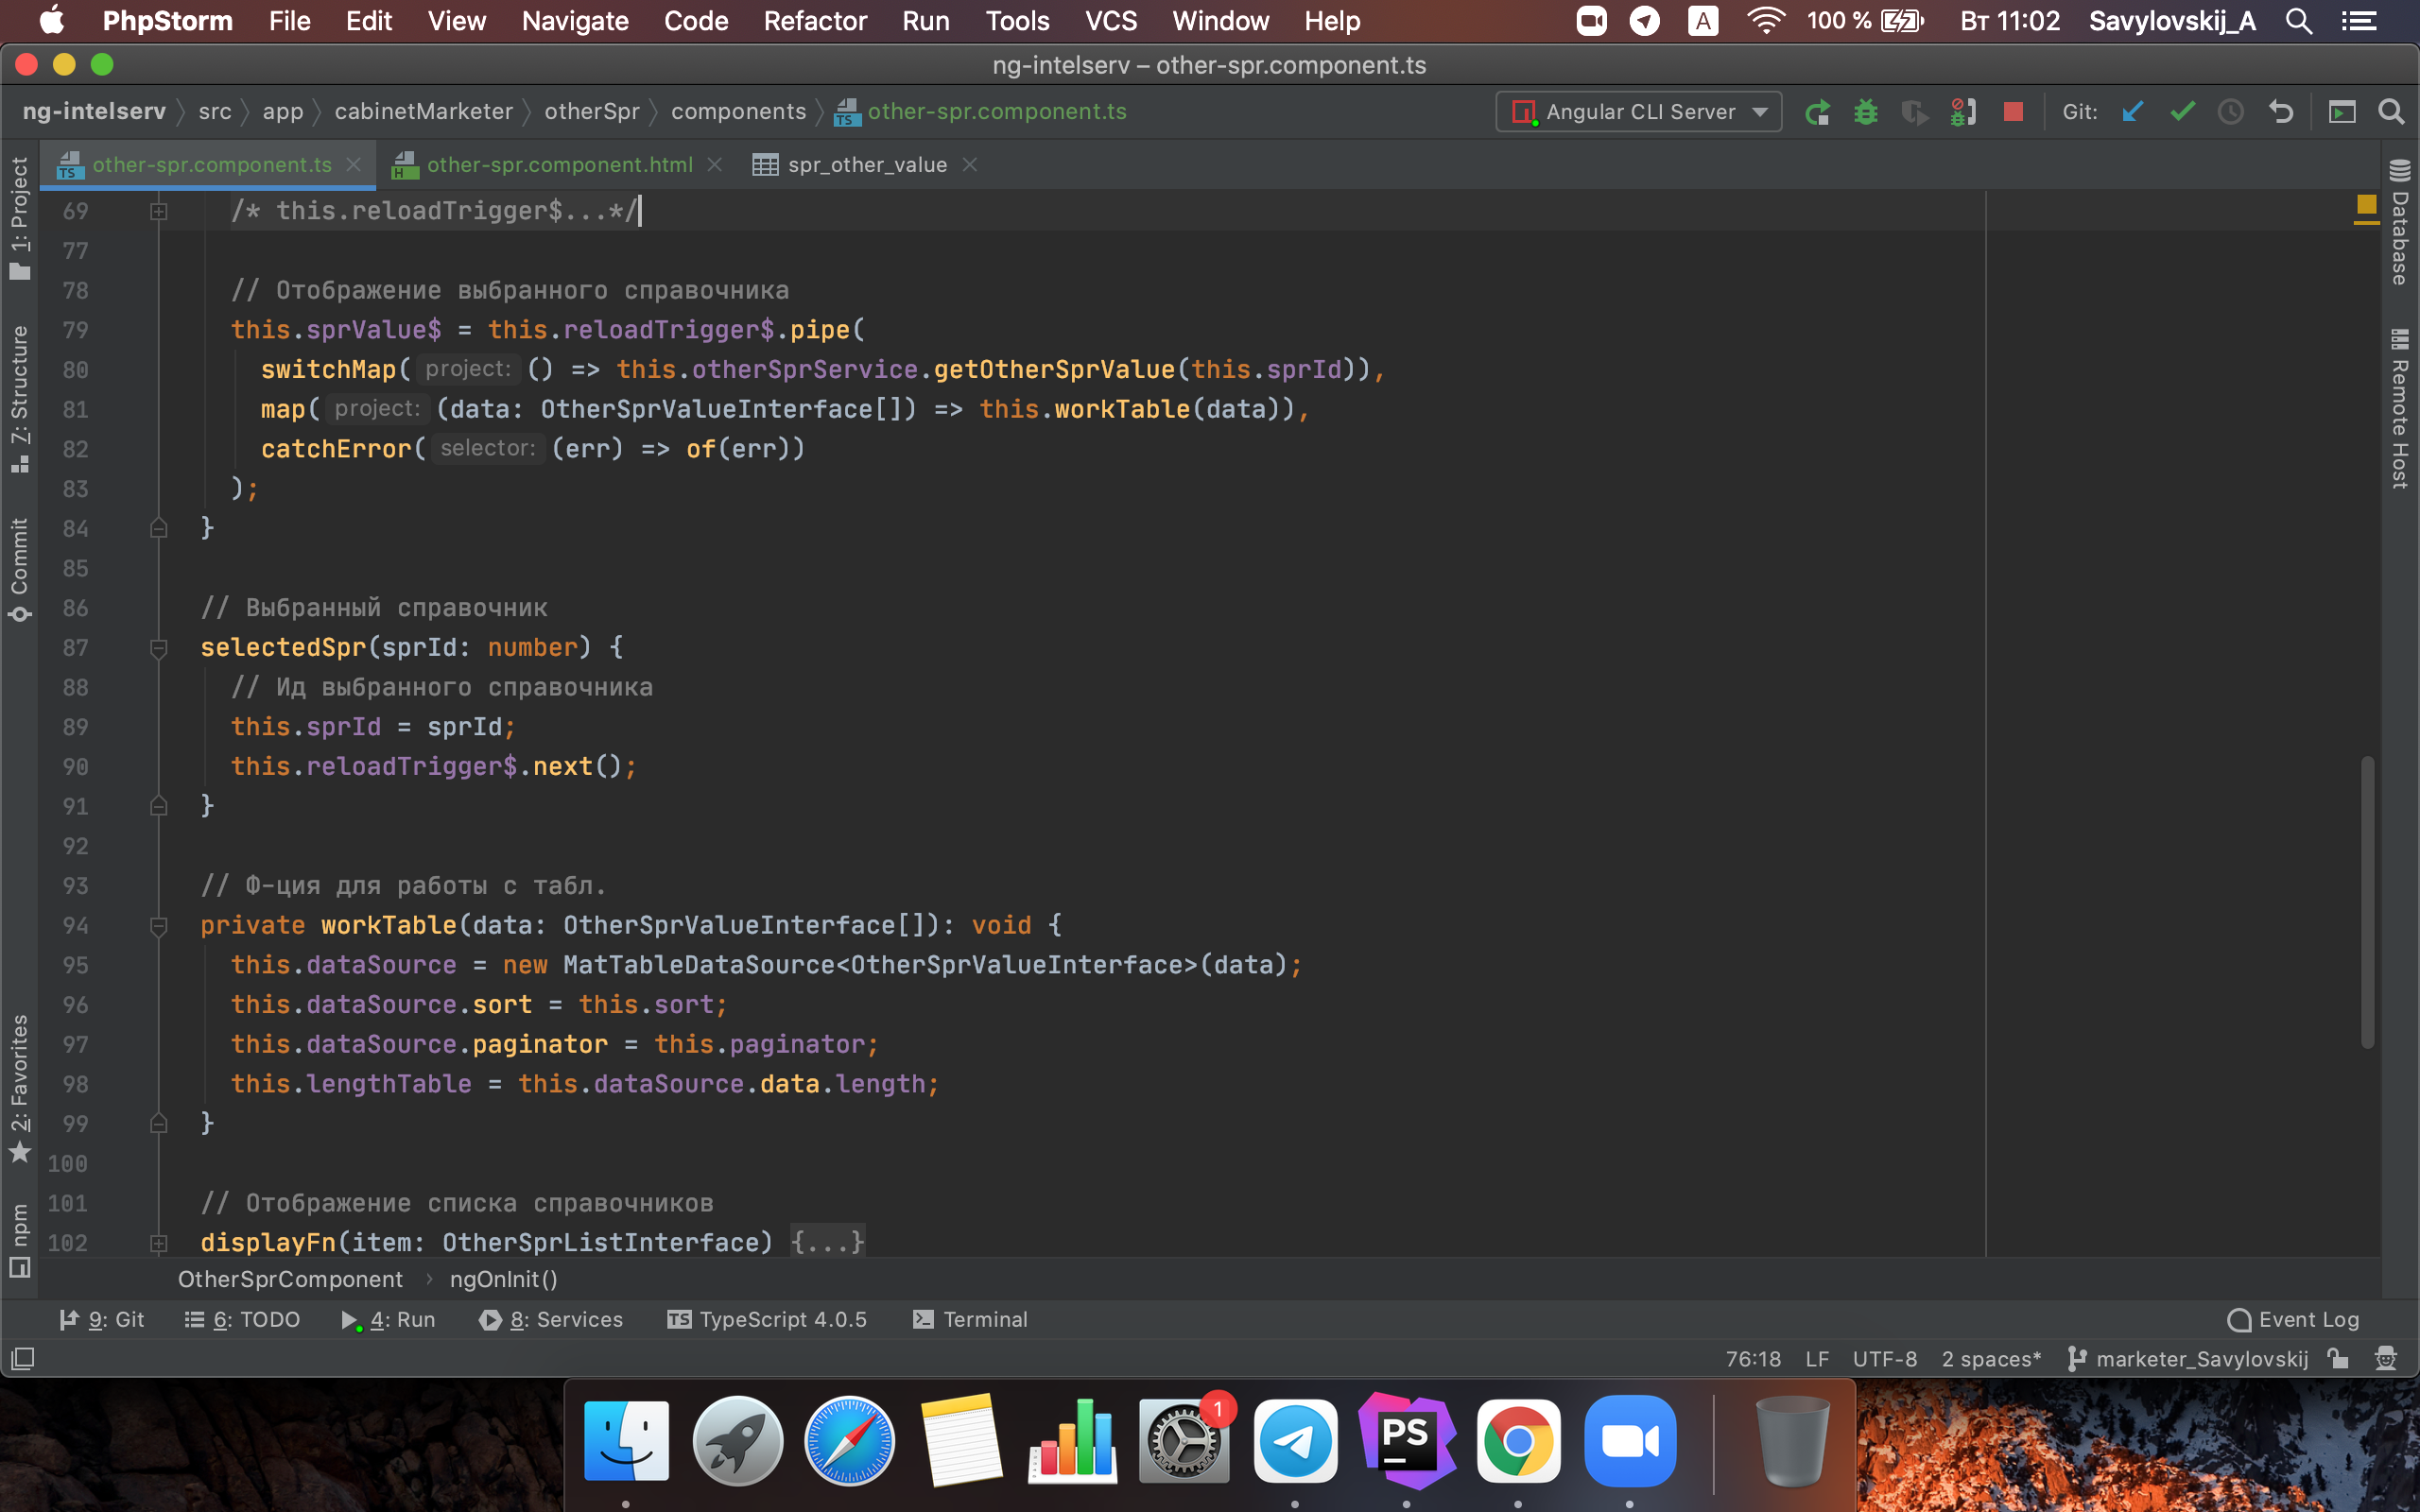The height and width of the screenshot is (1512, 2420).
Task: Click the 76:18 caret position indicator
Action: pyautogui.click(x=1752, y=1358)
